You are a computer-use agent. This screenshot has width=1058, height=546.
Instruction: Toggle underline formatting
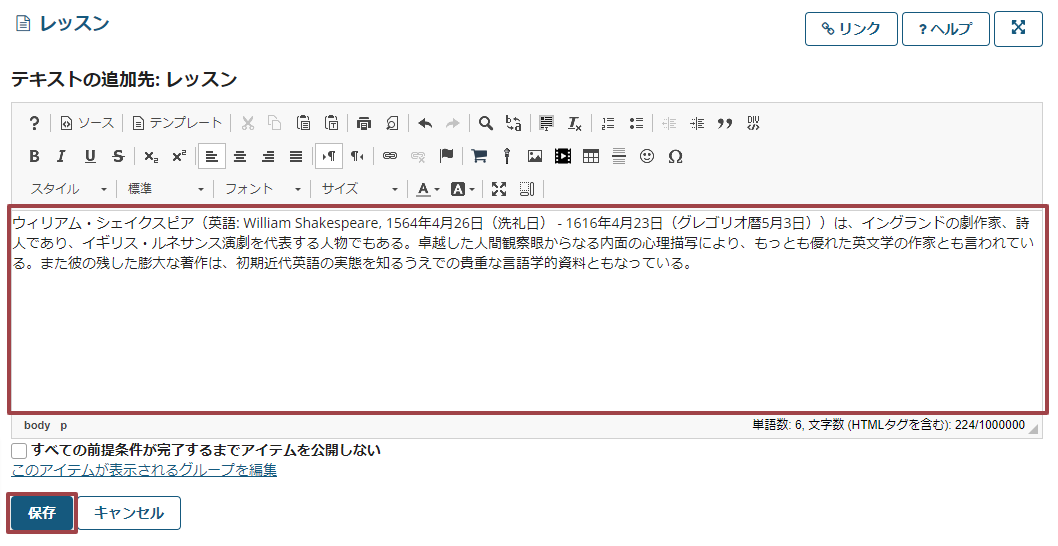click(90, 157)
